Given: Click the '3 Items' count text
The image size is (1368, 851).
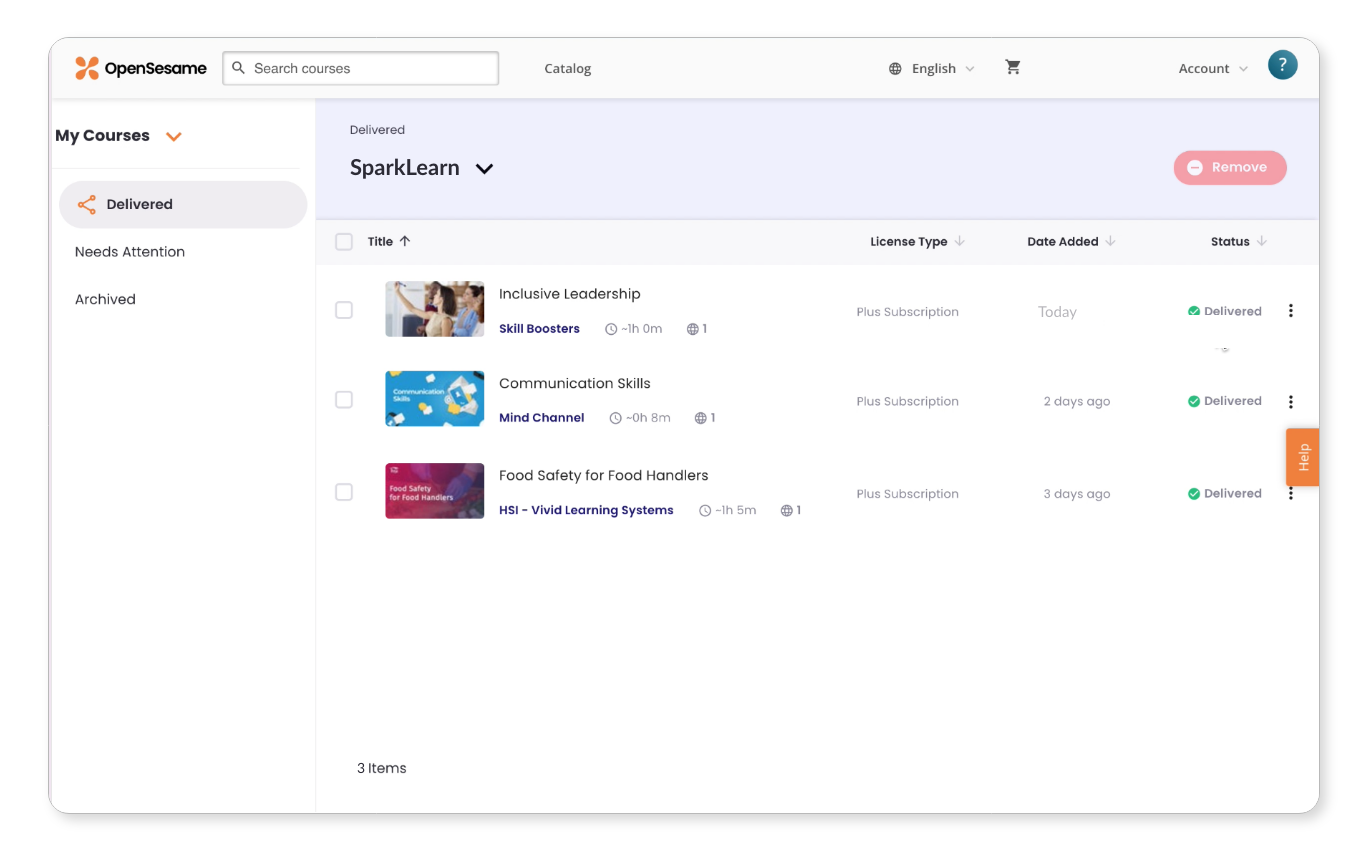Looking at the screenshot, I should 382,768.
